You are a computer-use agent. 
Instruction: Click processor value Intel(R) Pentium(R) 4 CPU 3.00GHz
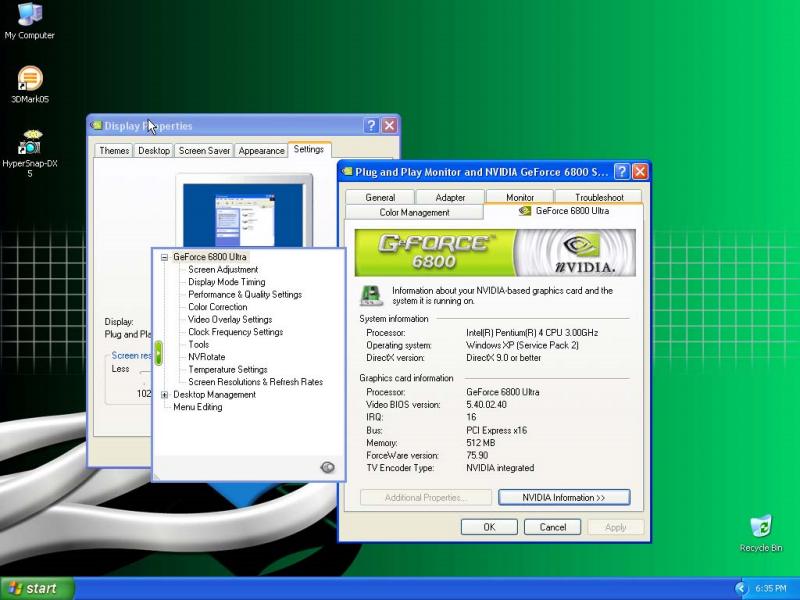click(532, 333)
